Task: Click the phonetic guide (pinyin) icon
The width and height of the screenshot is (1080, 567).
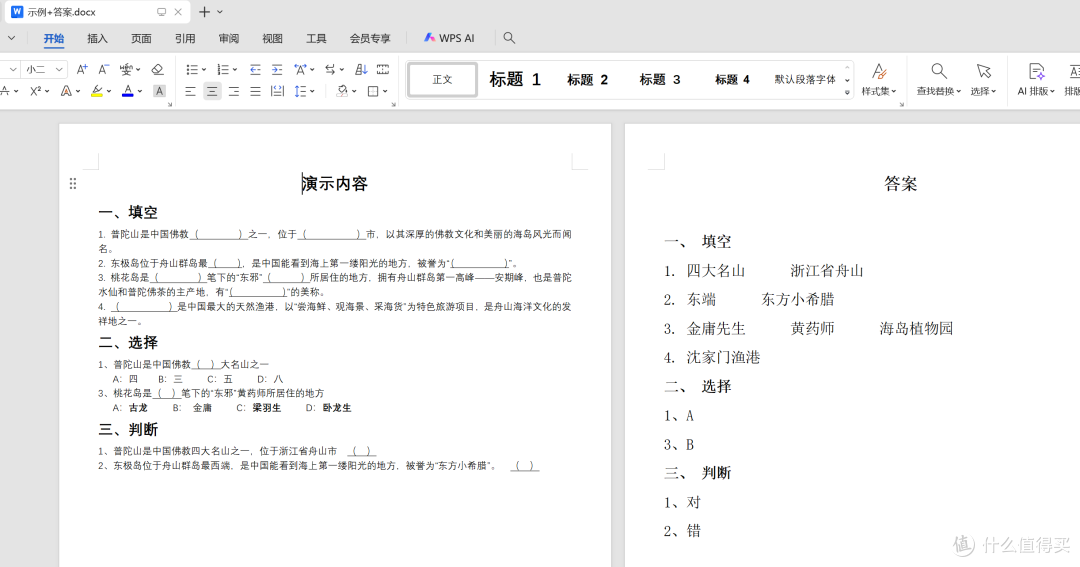Action: point(126,70)
